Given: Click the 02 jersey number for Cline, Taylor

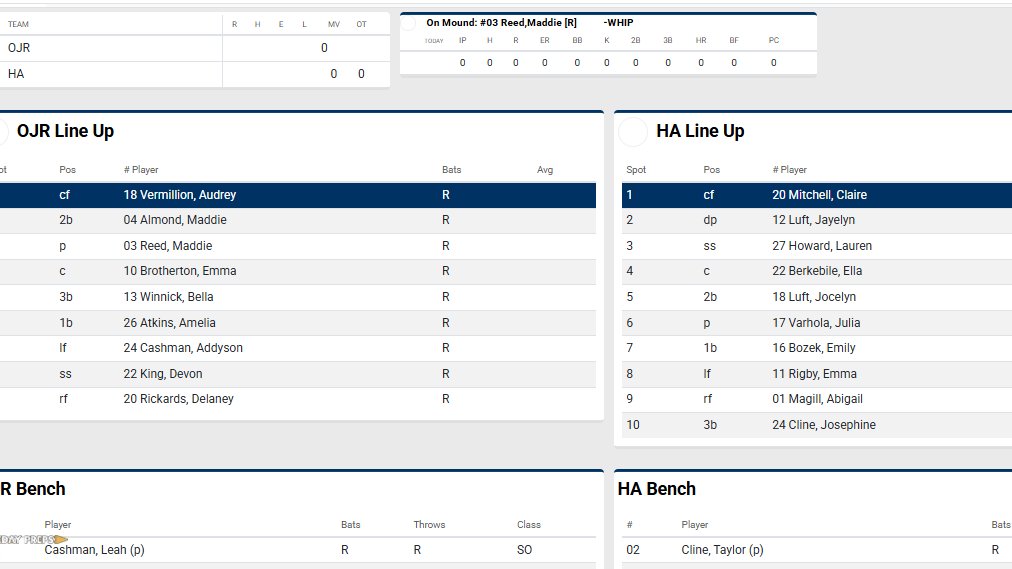Looking at the screenshot, I should coord(633,550).
